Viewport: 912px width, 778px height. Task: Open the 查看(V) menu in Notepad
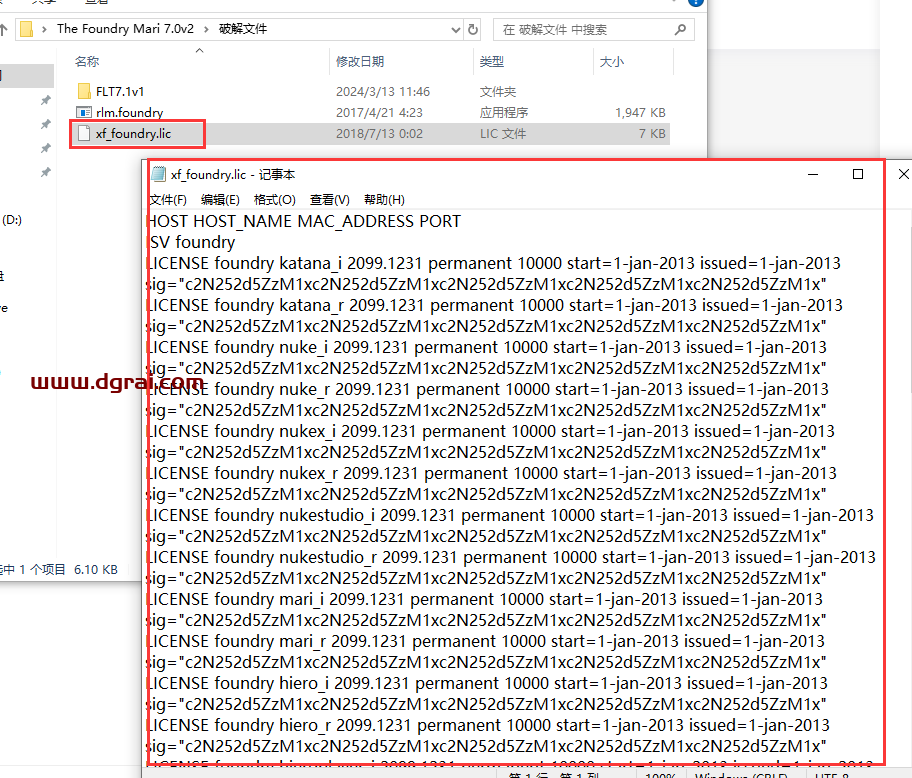pyautogui.click(x=329, y=200)
